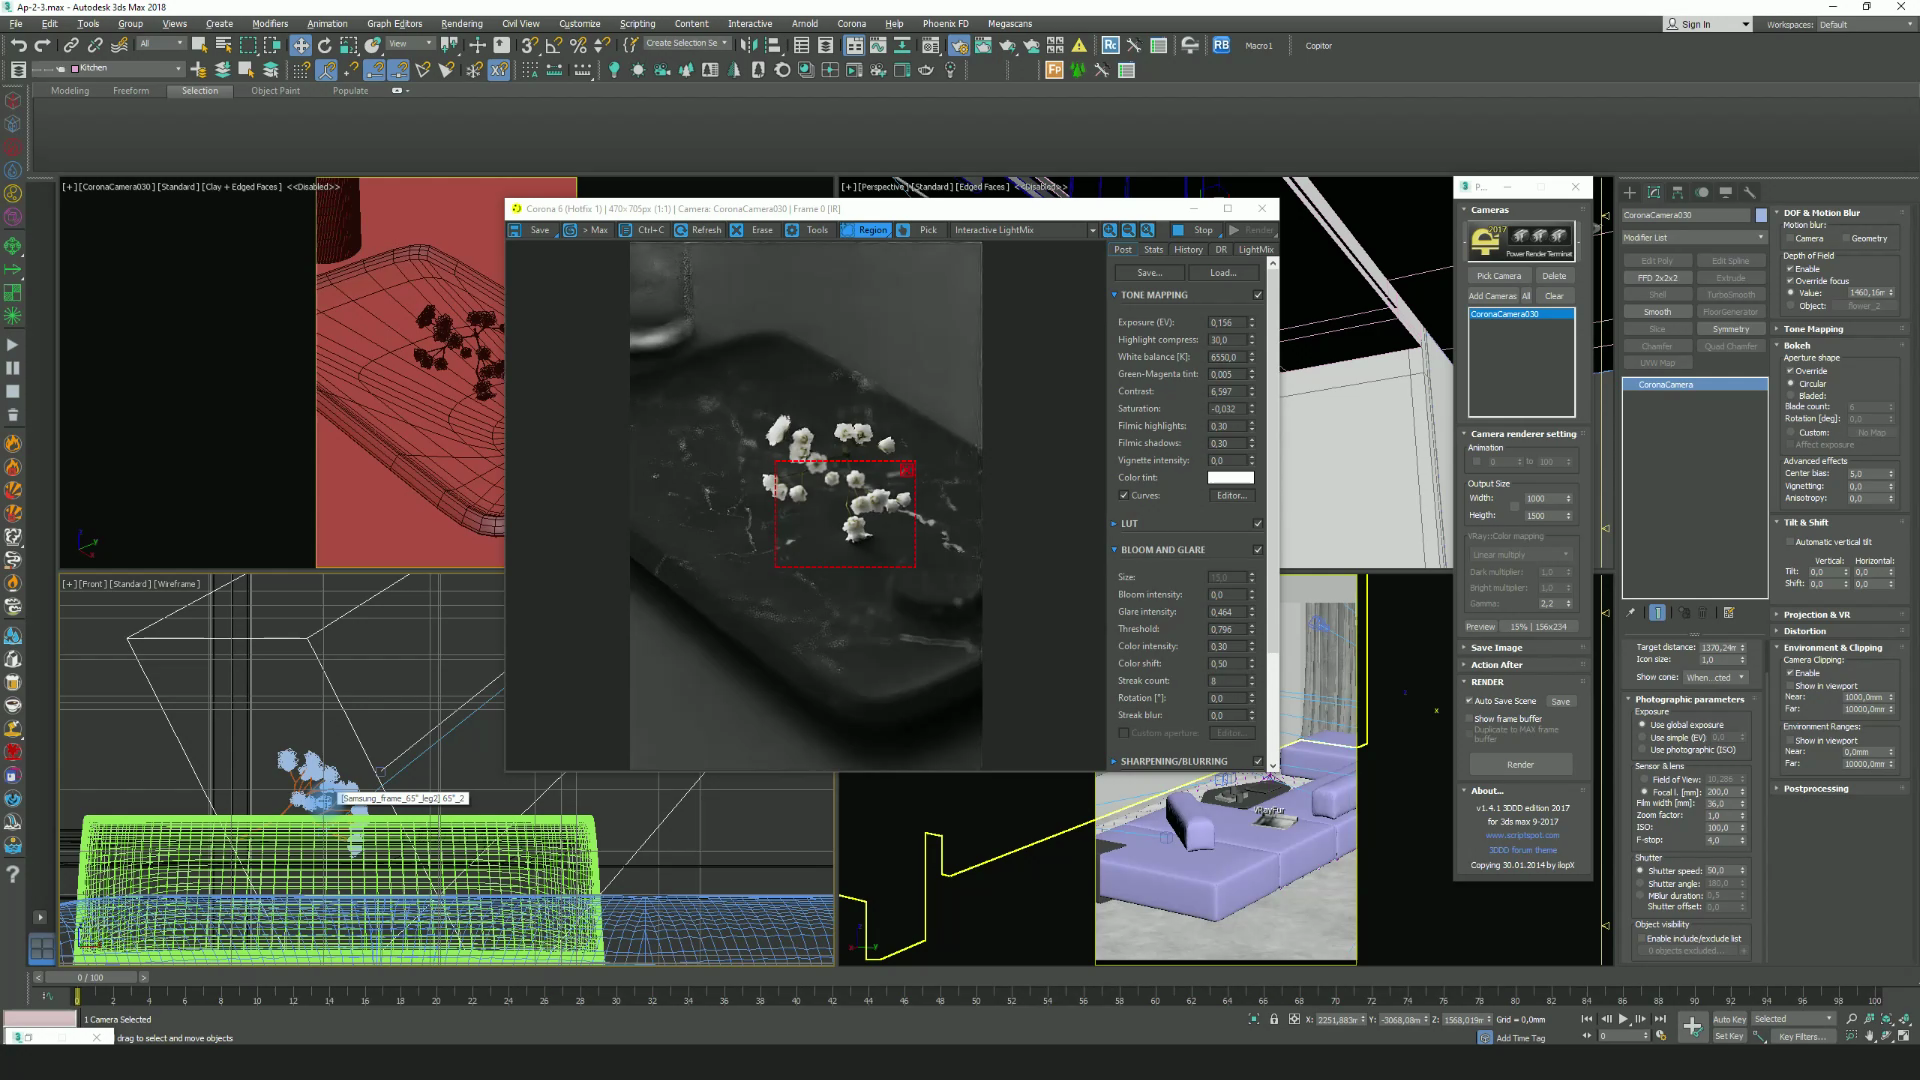This screenshot has width=1920, height=1080.
Task: Click the Save icon in Corona frame buffer
Action: (x=514, y=230)
